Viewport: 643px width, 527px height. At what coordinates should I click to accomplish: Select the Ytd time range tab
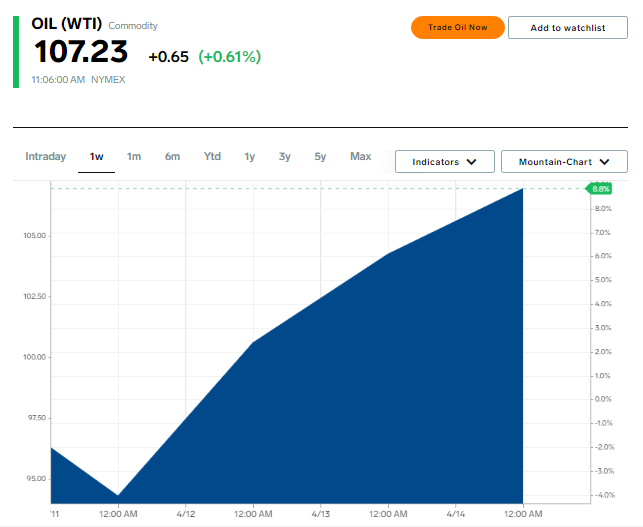[x=212, y=156]
